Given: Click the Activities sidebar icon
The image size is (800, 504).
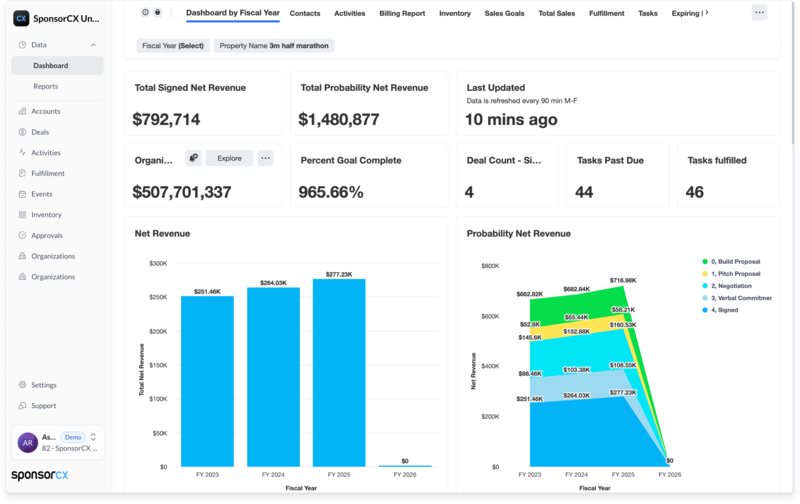Looking at the screenshot, I should 22,153.
